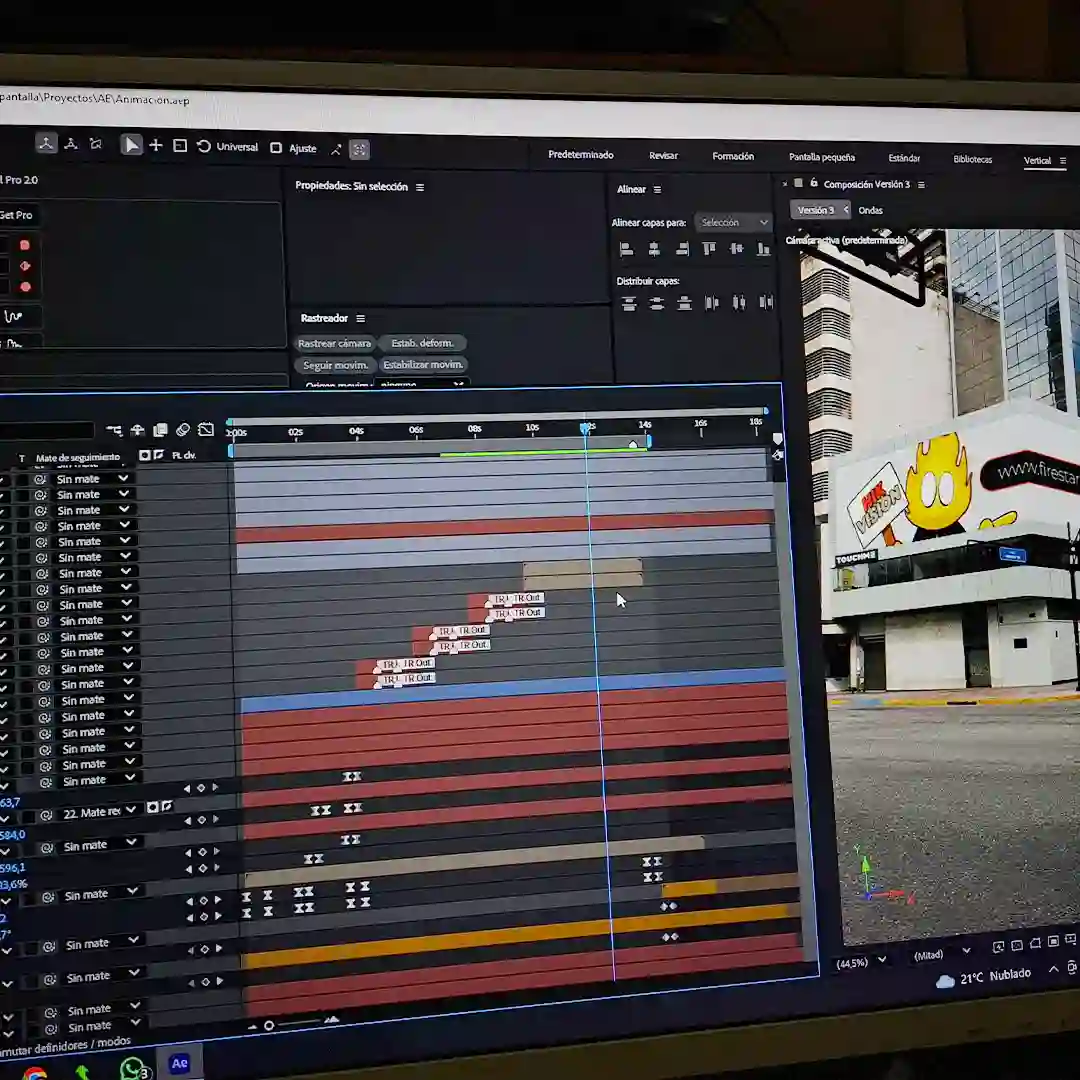Switch to view axis mode
The height and width of the screenshot is (1080, 1080).
pyautogui.click(x=96, y=144)
